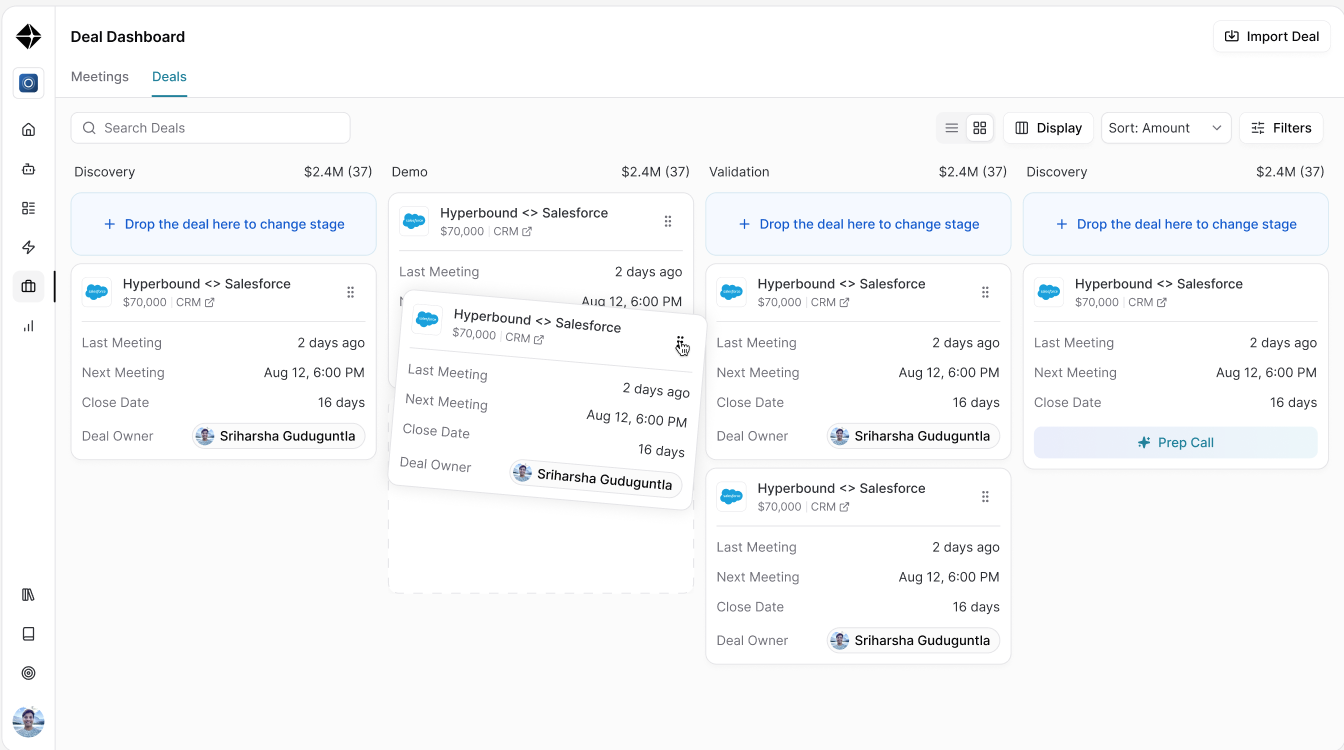Click drop zone in the Discovery column beside Demo

click(x=224, y=224)
